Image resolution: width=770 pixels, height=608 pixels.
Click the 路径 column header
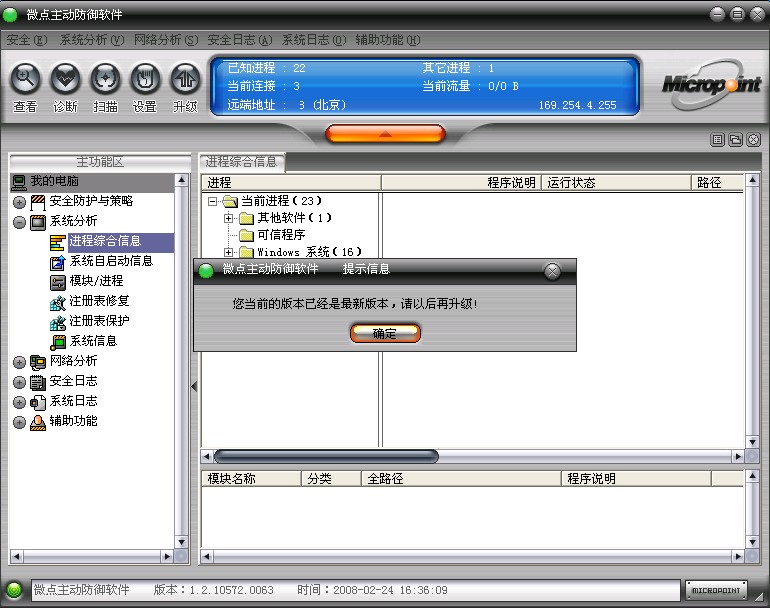pyautogui.click(x=717, y=183)
